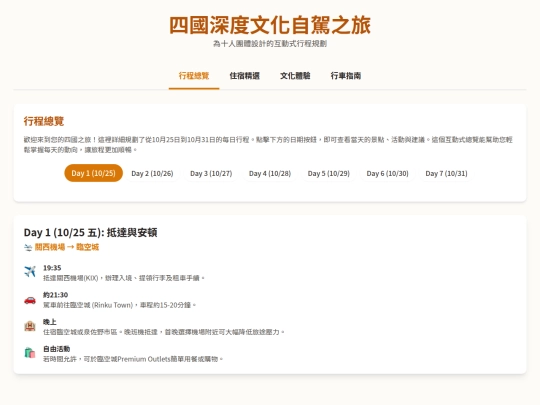Click the Premium Outlets description line
This screenshot has height=405, width=540.
click(133, 359)
